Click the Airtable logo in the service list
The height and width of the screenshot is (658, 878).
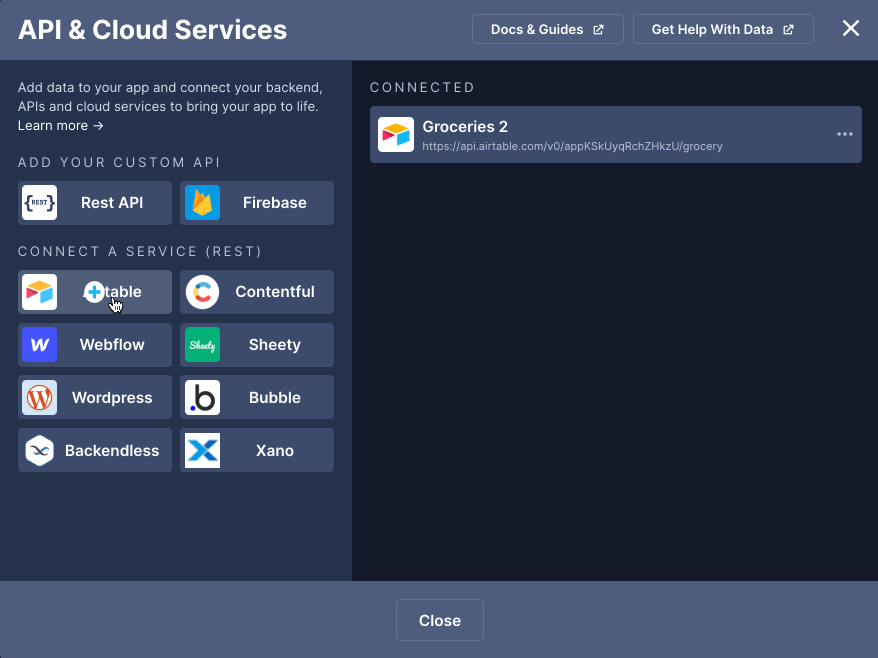coord(39,292)
